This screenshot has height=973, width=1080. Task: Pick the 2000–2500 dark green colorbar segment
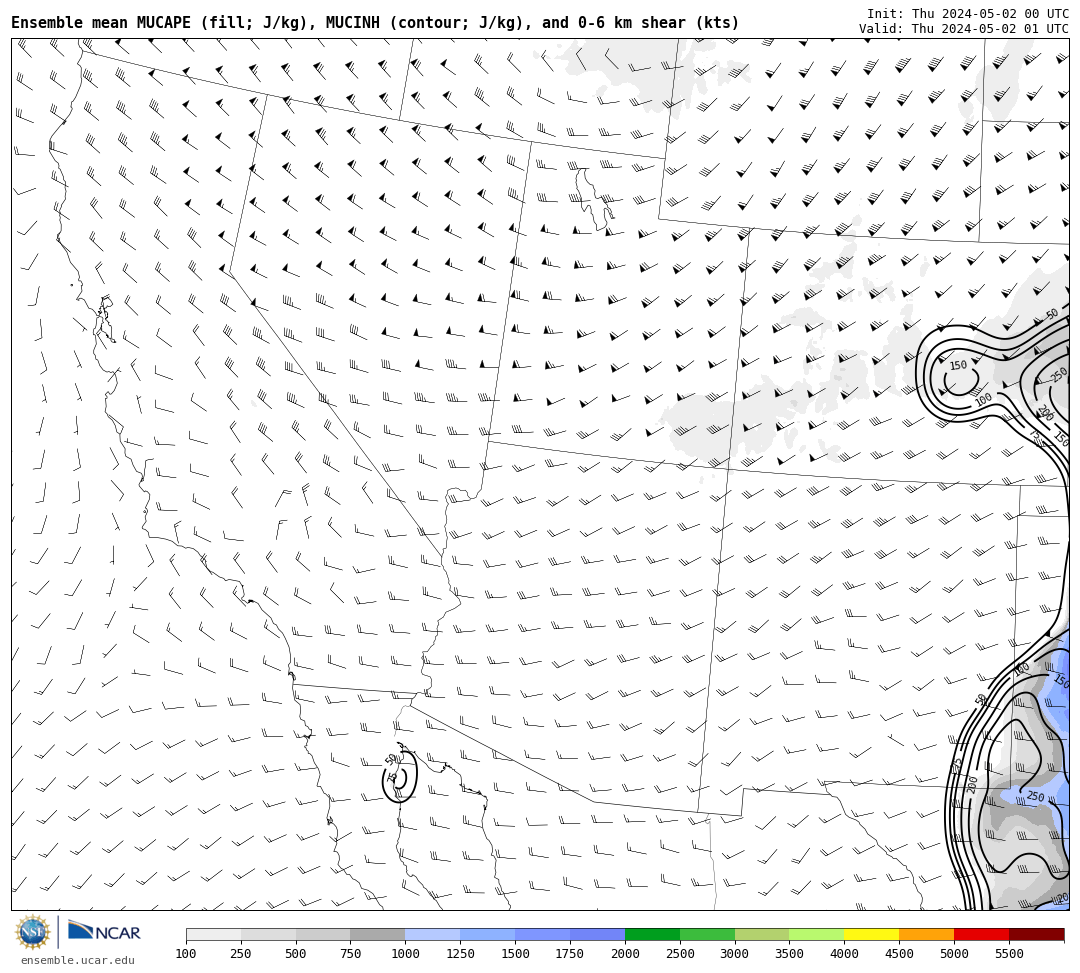click(652, 934)
